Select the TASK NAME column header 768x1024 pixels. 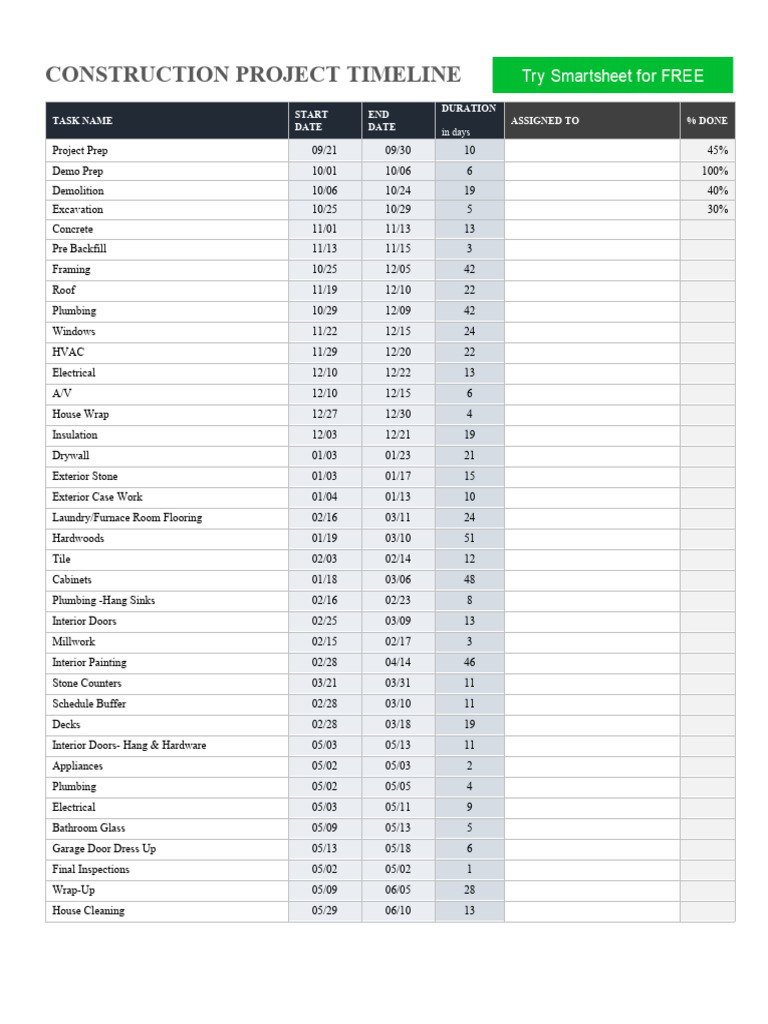[x=167, y=120]
